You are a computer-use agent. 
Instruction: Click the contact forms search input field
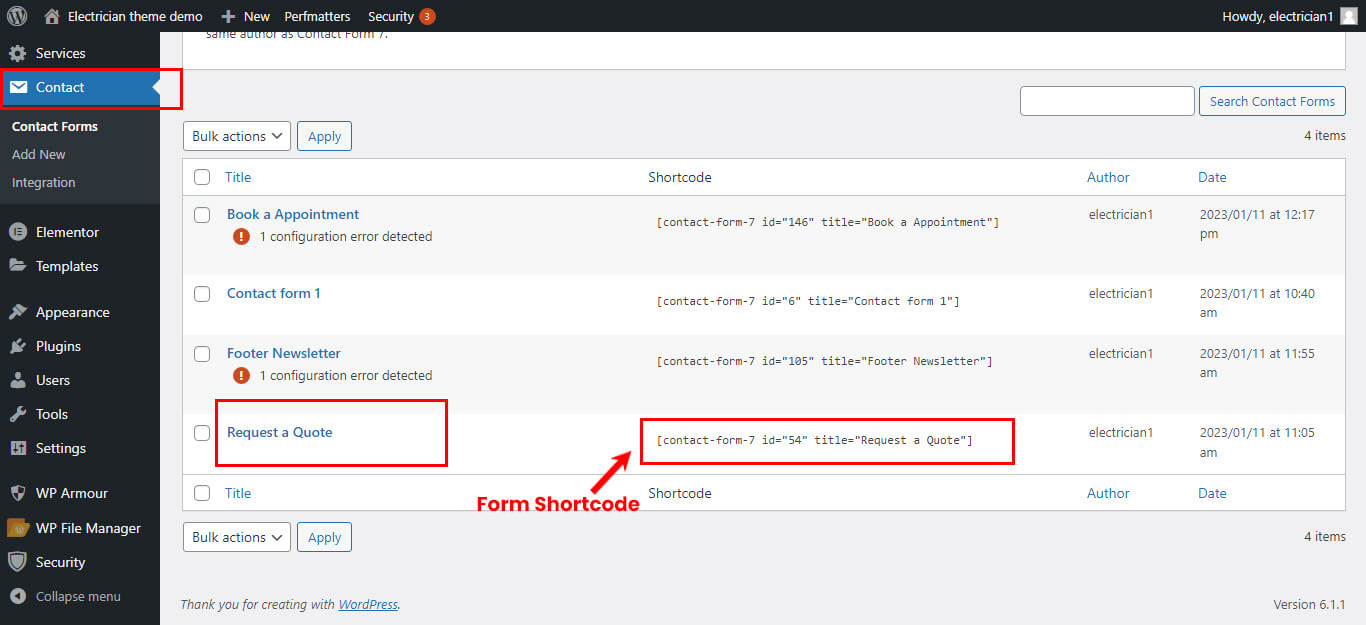coord(1107,101)
